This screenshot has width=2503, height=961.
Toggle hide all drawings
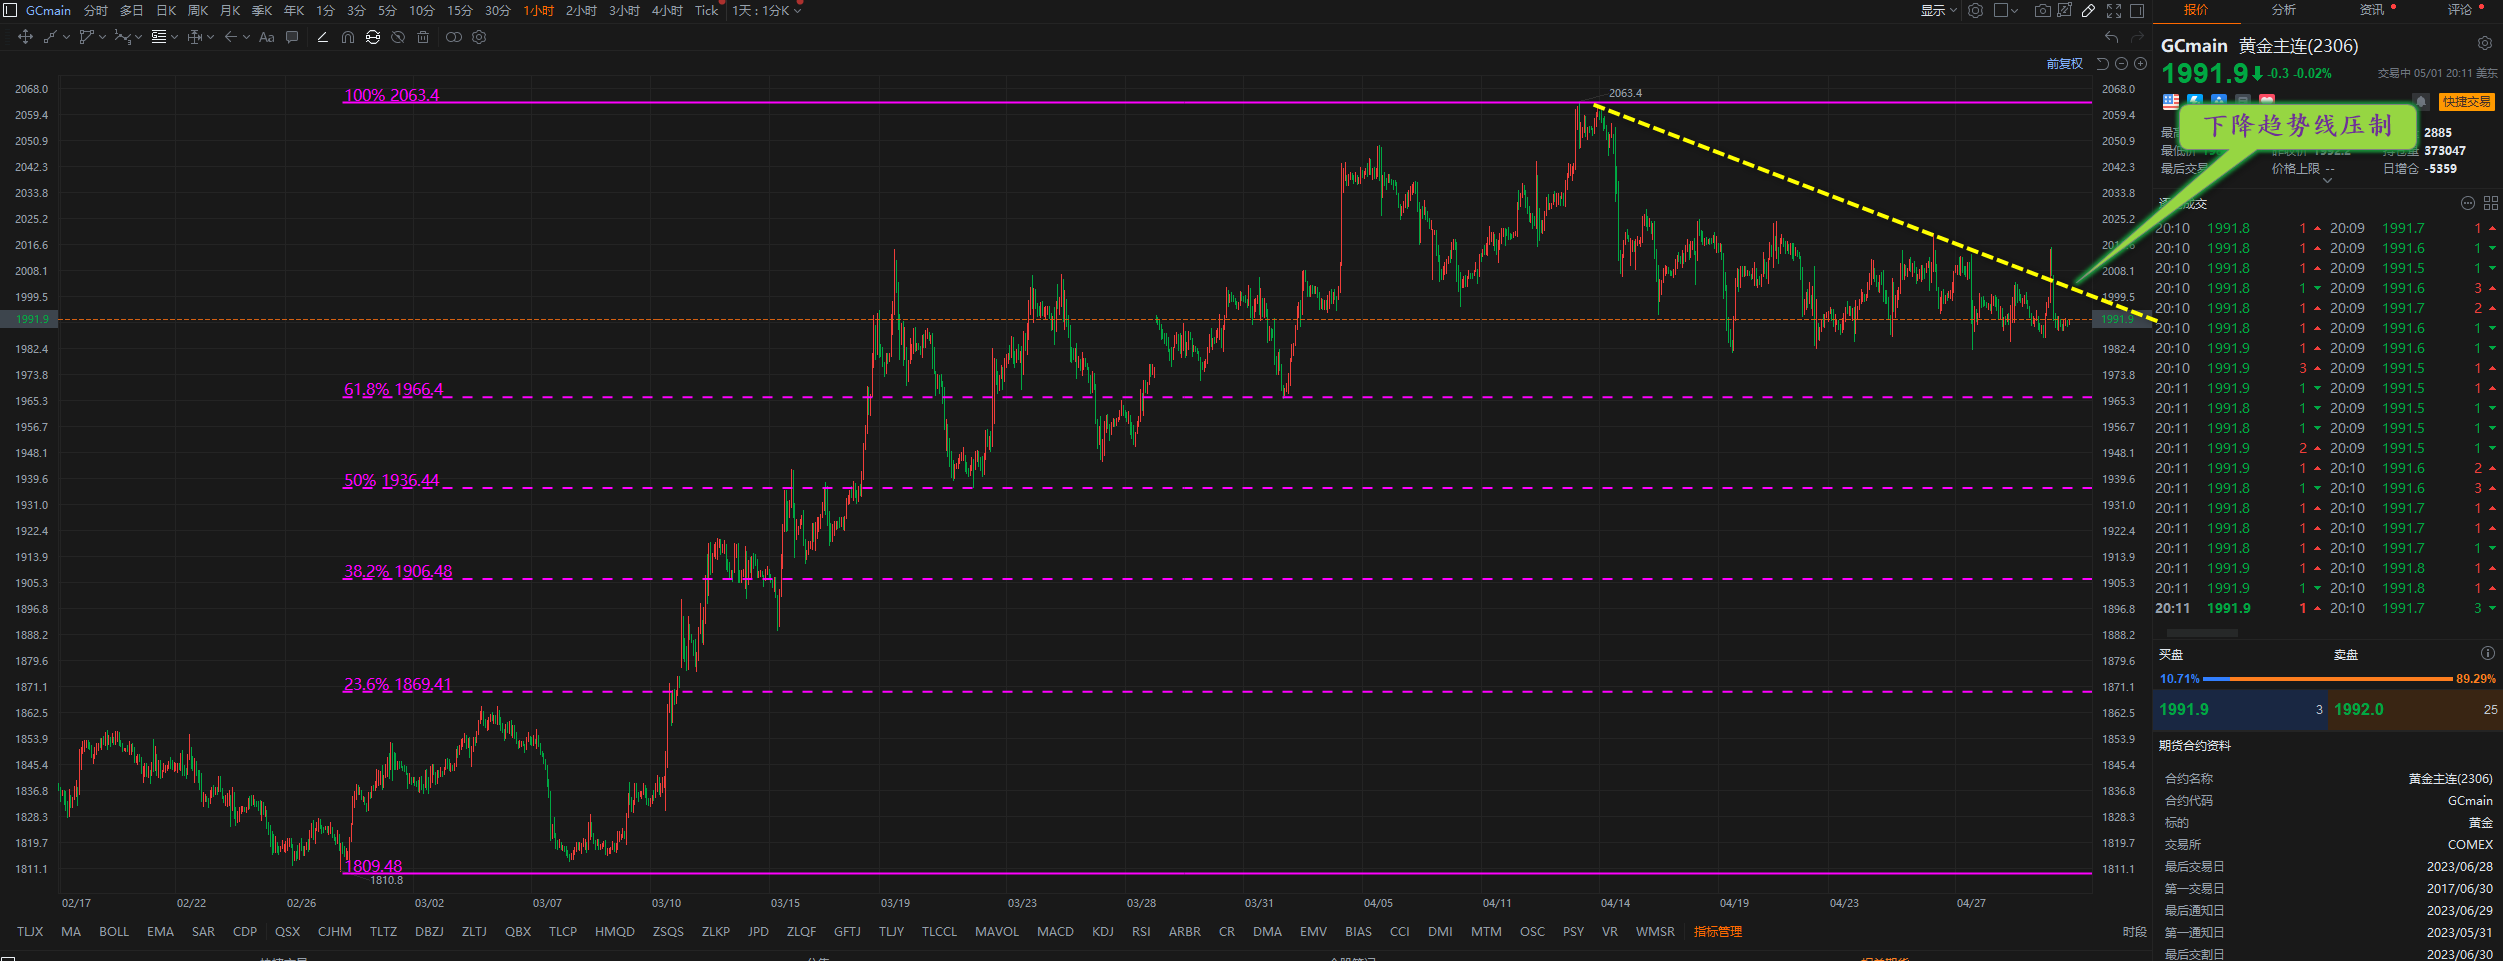pos(398,37)
